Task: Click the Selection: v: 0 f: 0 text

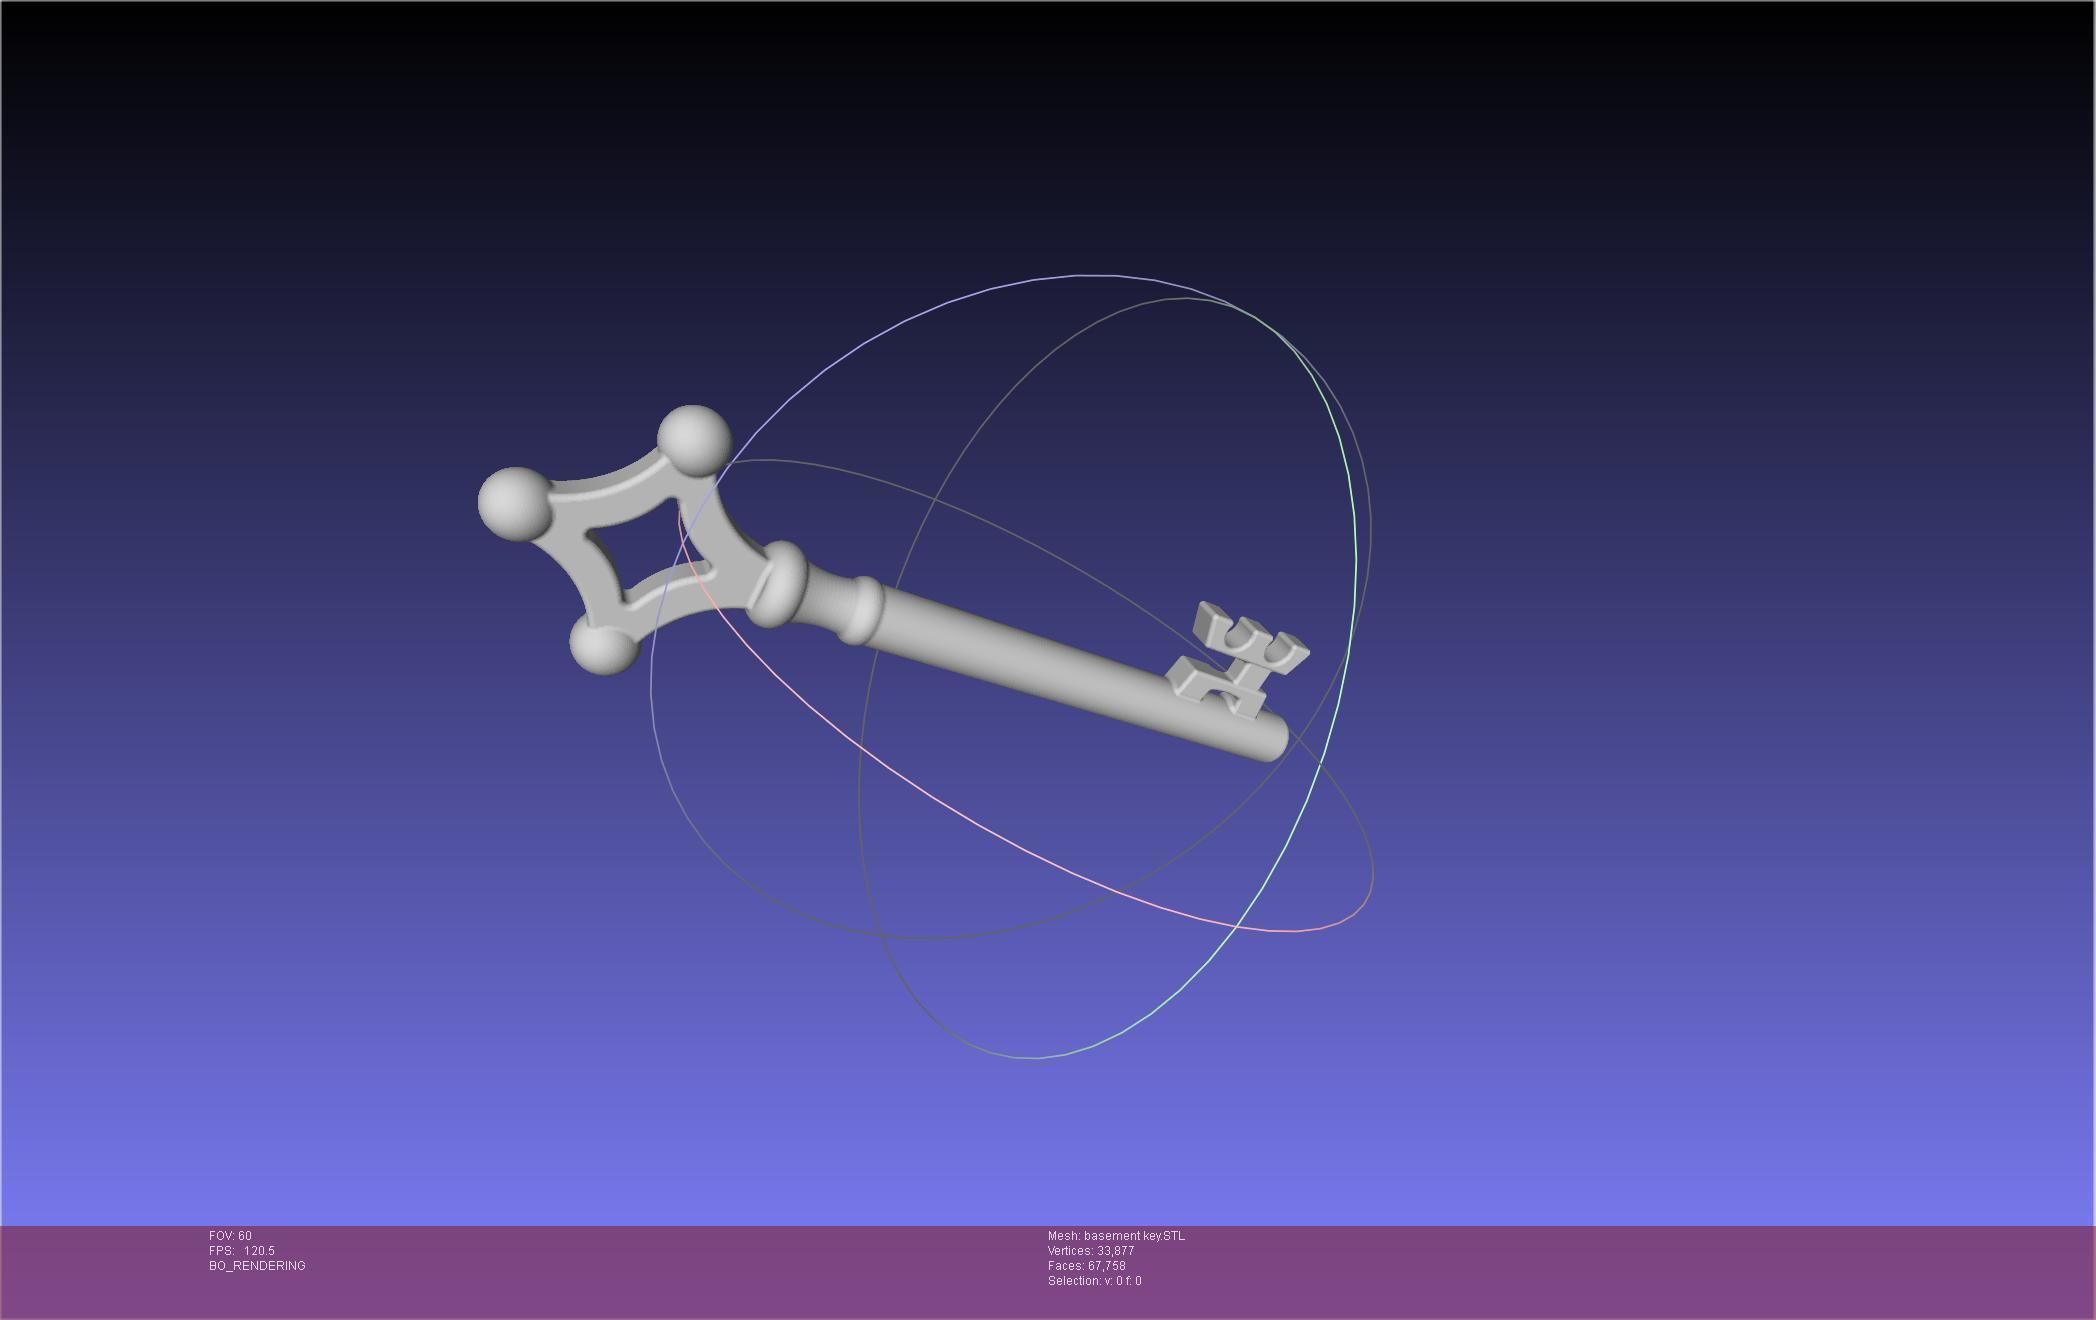Action: (x=1095, y=1281)
